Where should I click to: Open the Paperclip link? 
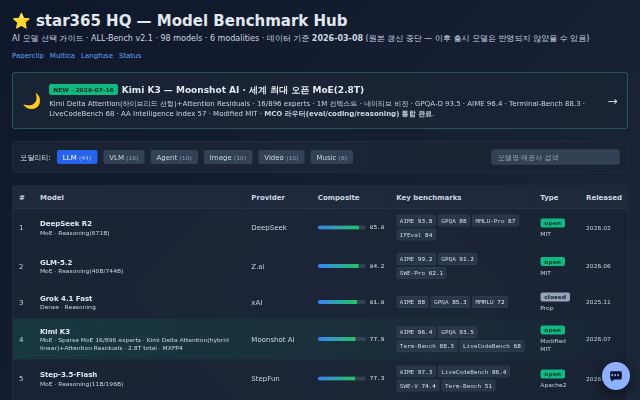28,56
